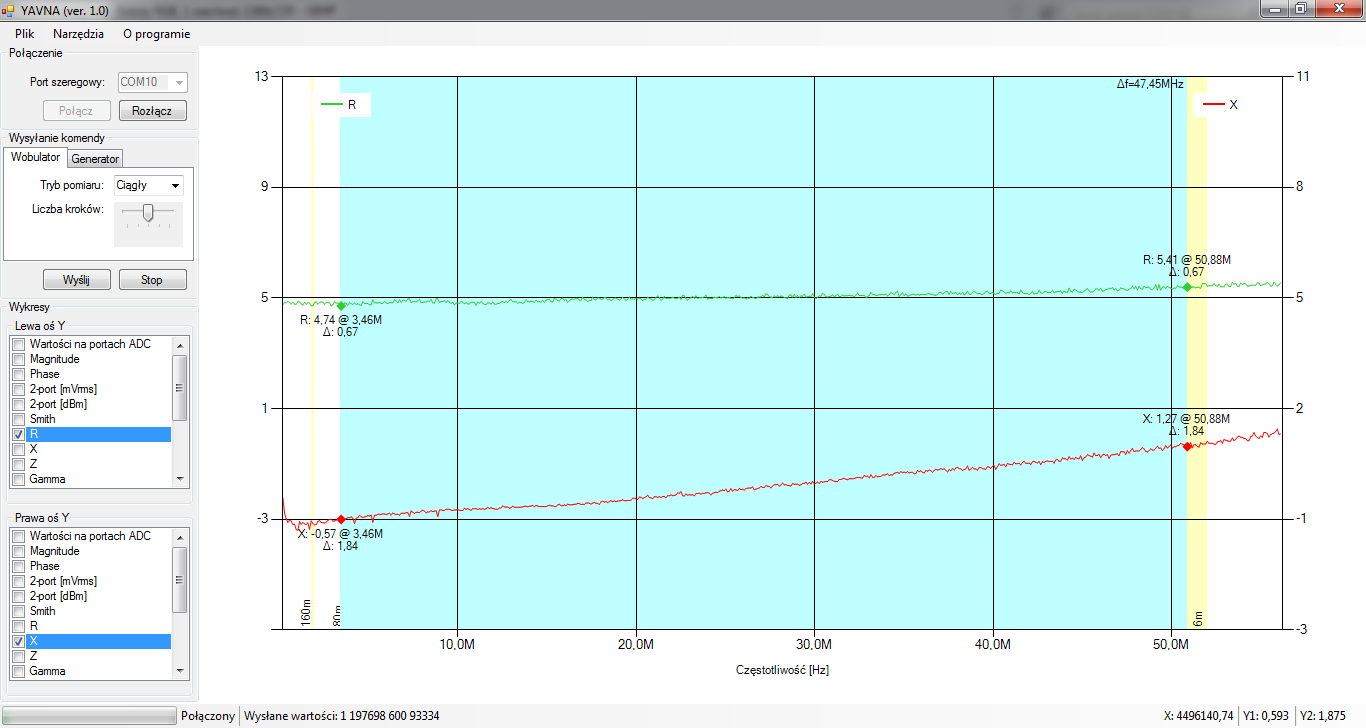Open the Port szeregowy COM10 dropdown

click(x=153, y=82)
